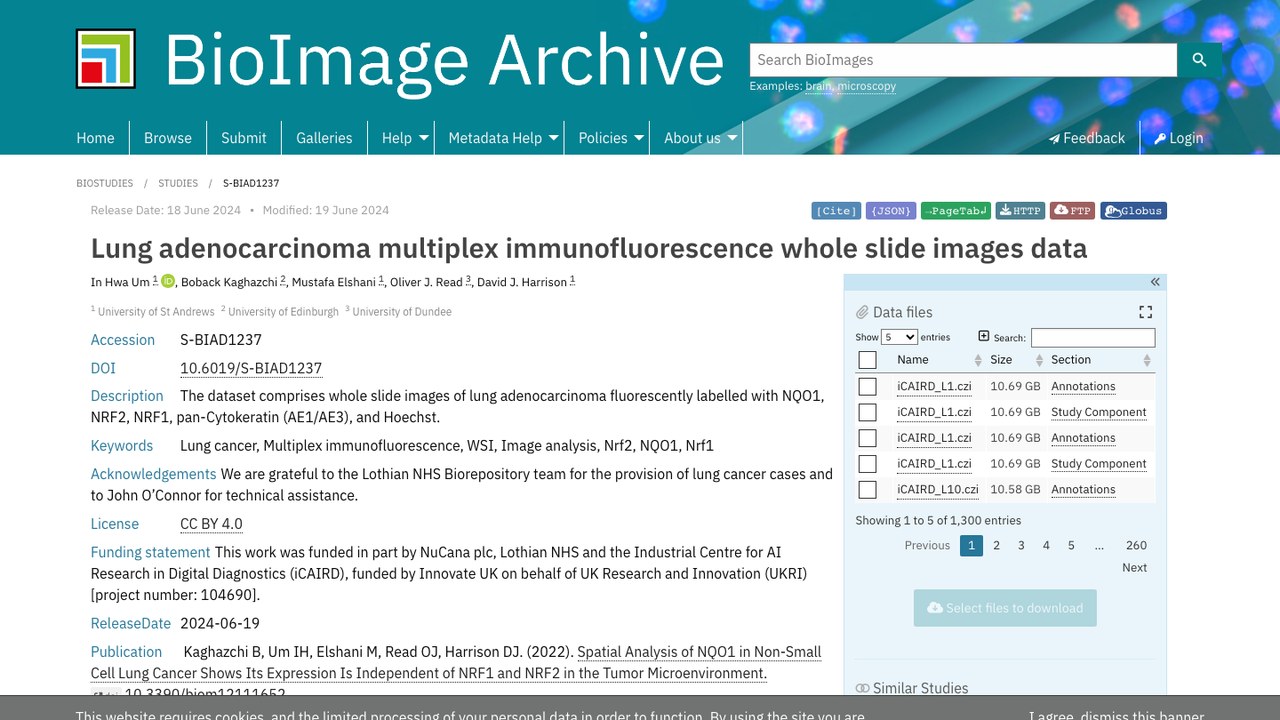Viewport: 1280px width, 720px height.
Task: Toggle the select-all files checkbox in header
Action: point(867,360)
